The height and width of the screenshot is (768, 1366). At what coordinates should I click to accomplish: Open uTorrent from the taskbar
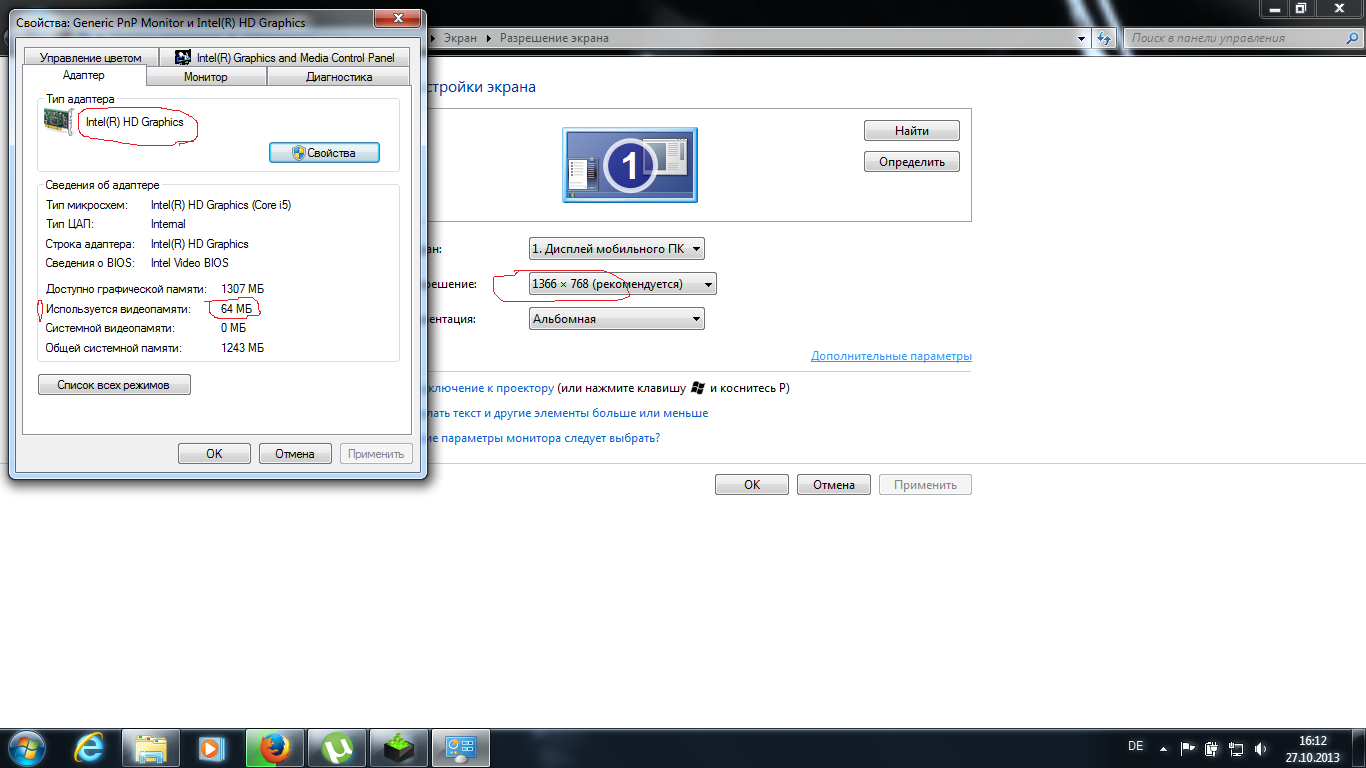[336, 748]
